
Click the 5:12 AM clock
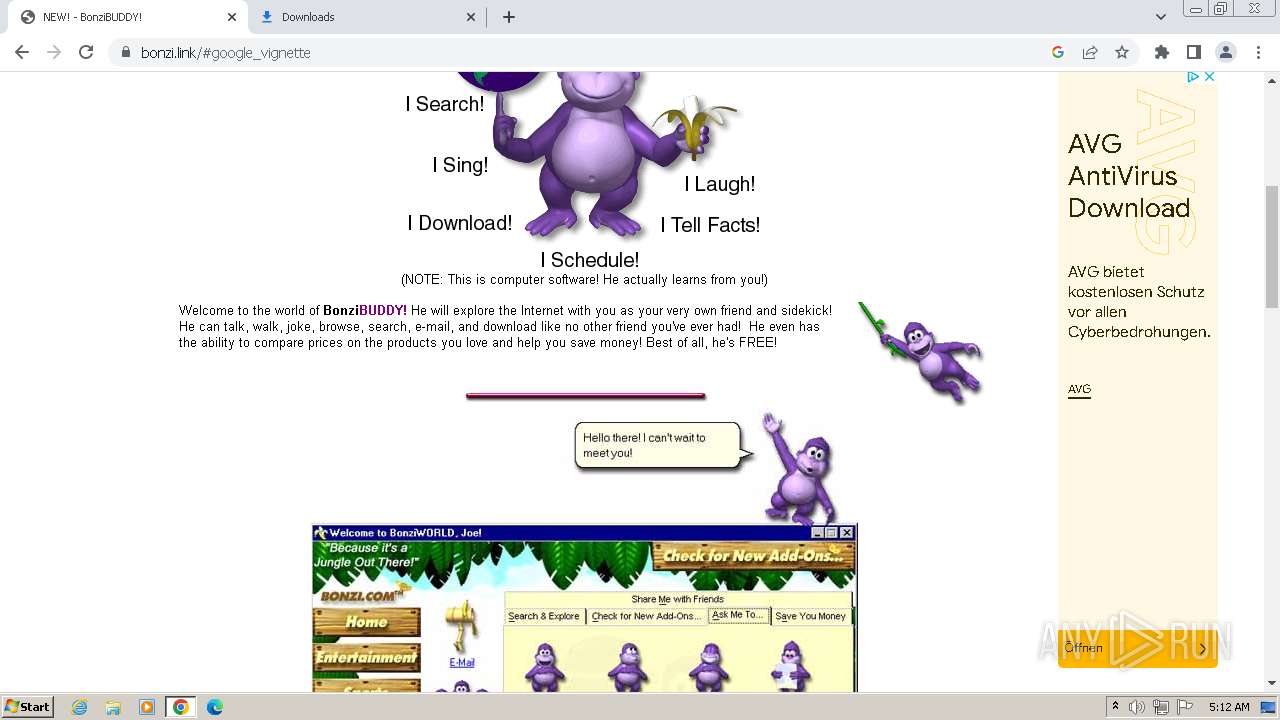(1229, 707)
